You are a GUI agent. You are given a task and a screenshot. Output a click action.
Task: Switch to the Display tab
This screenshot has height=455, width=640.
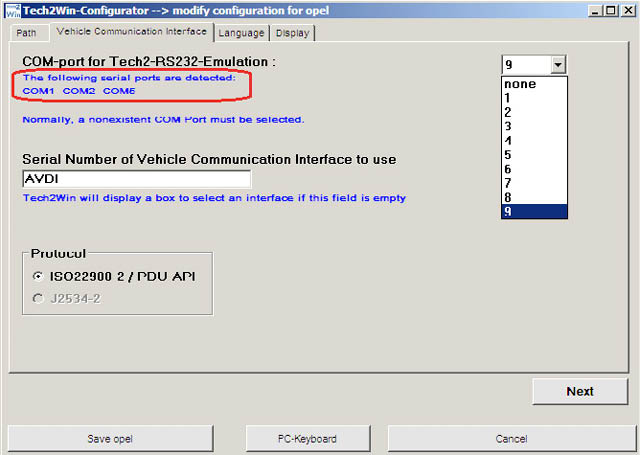(x=292, y=33)
